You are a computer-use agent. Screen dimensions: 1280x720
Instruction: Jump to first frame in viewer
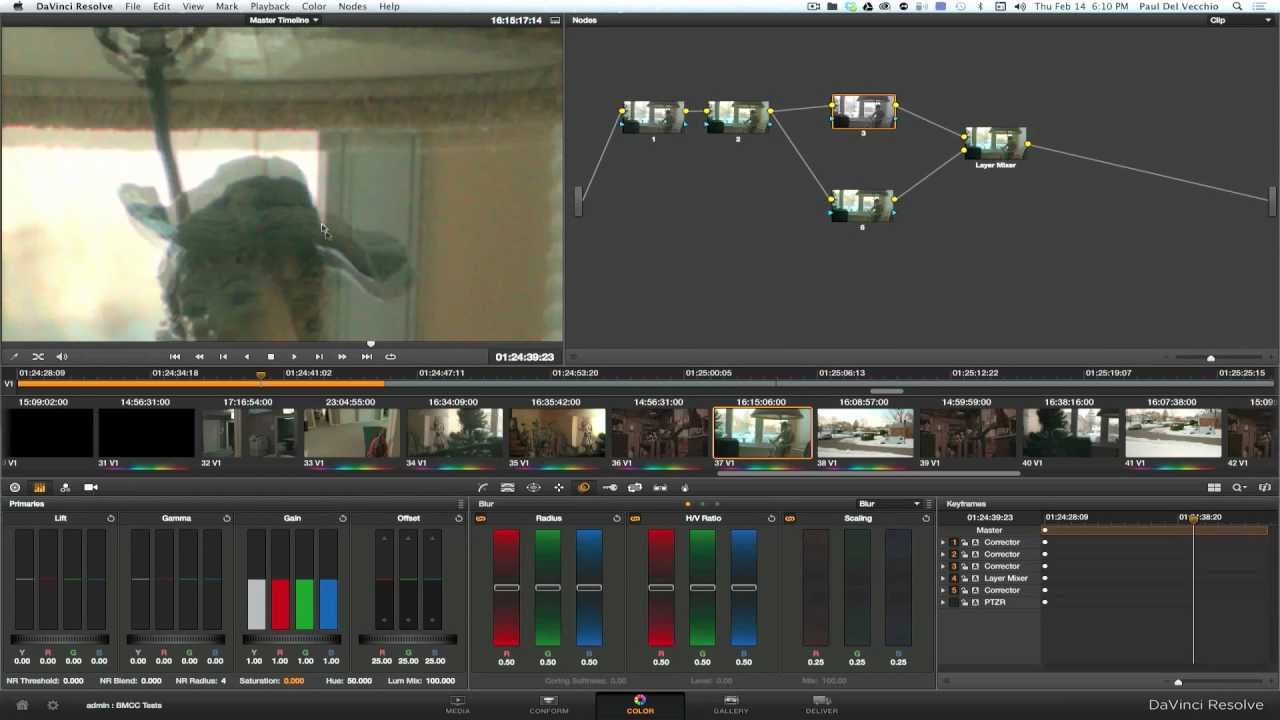point(174,356)
